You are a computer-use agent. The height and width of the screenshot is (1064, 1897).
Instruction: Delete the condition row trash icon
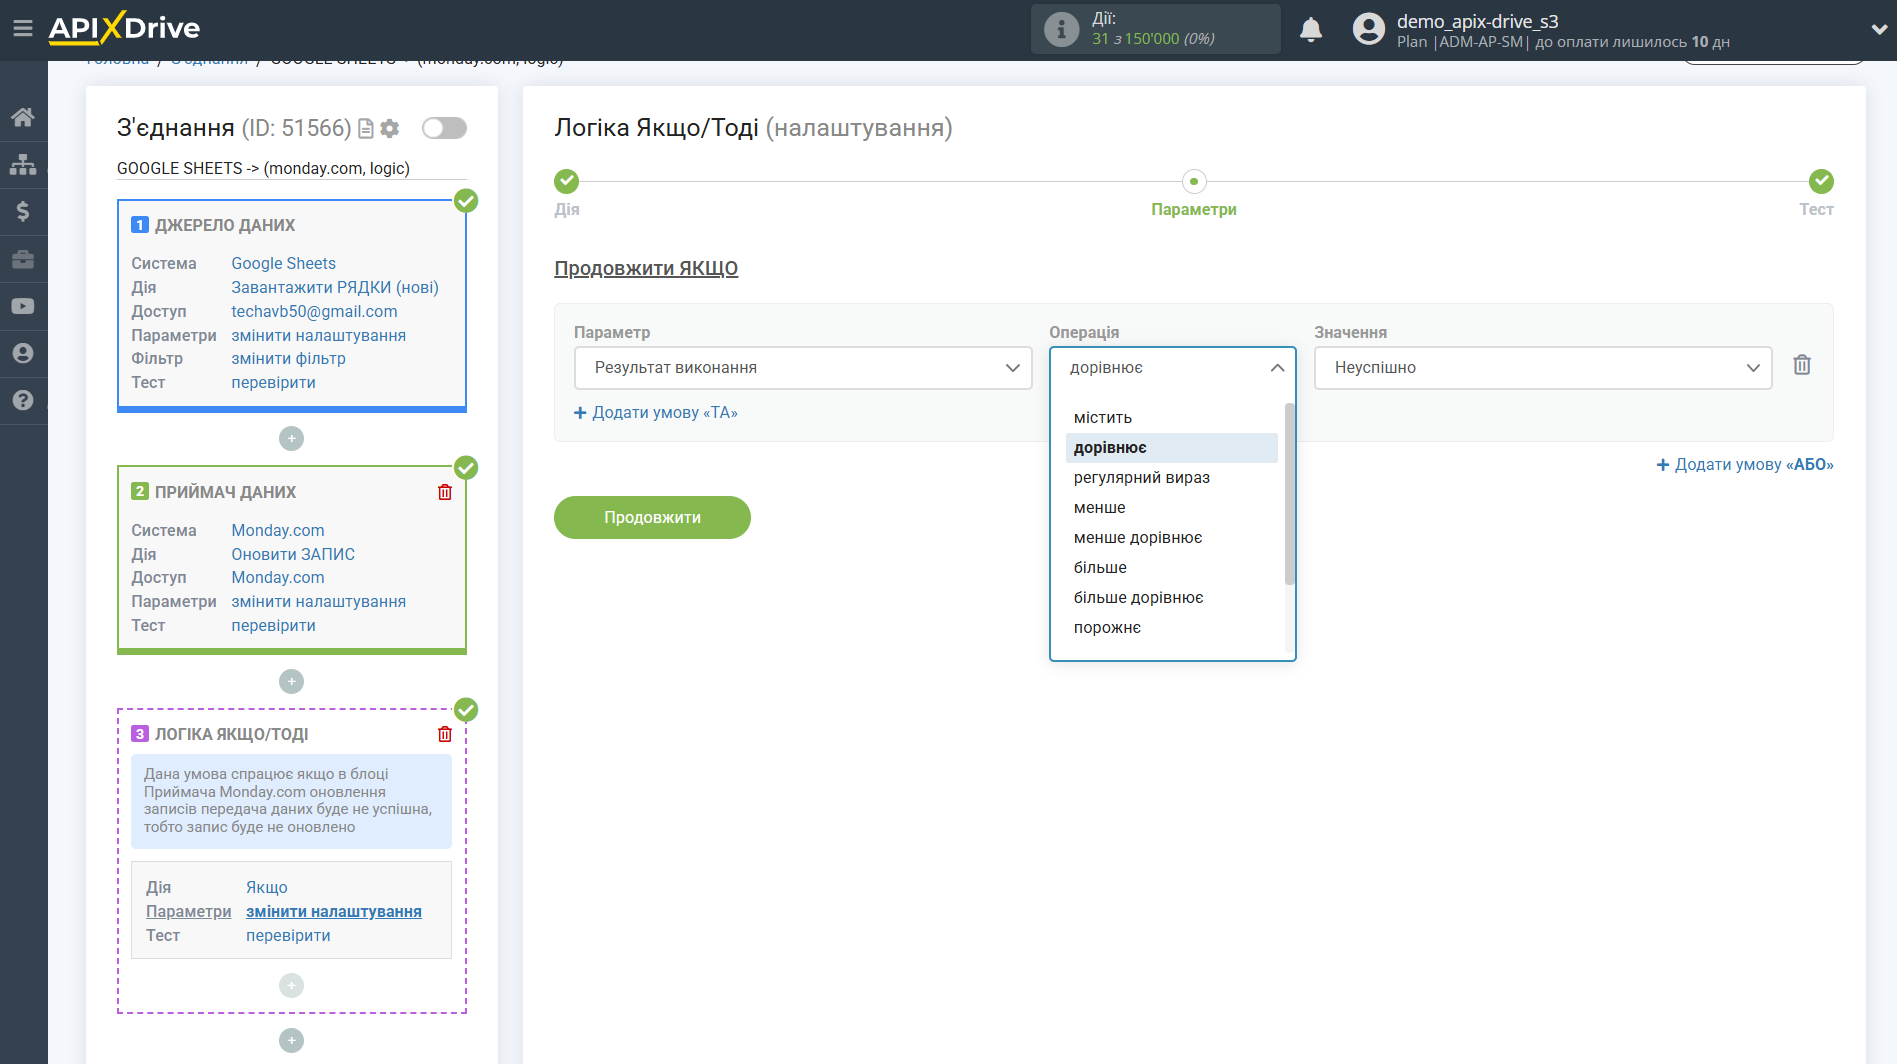[1802, 365]
